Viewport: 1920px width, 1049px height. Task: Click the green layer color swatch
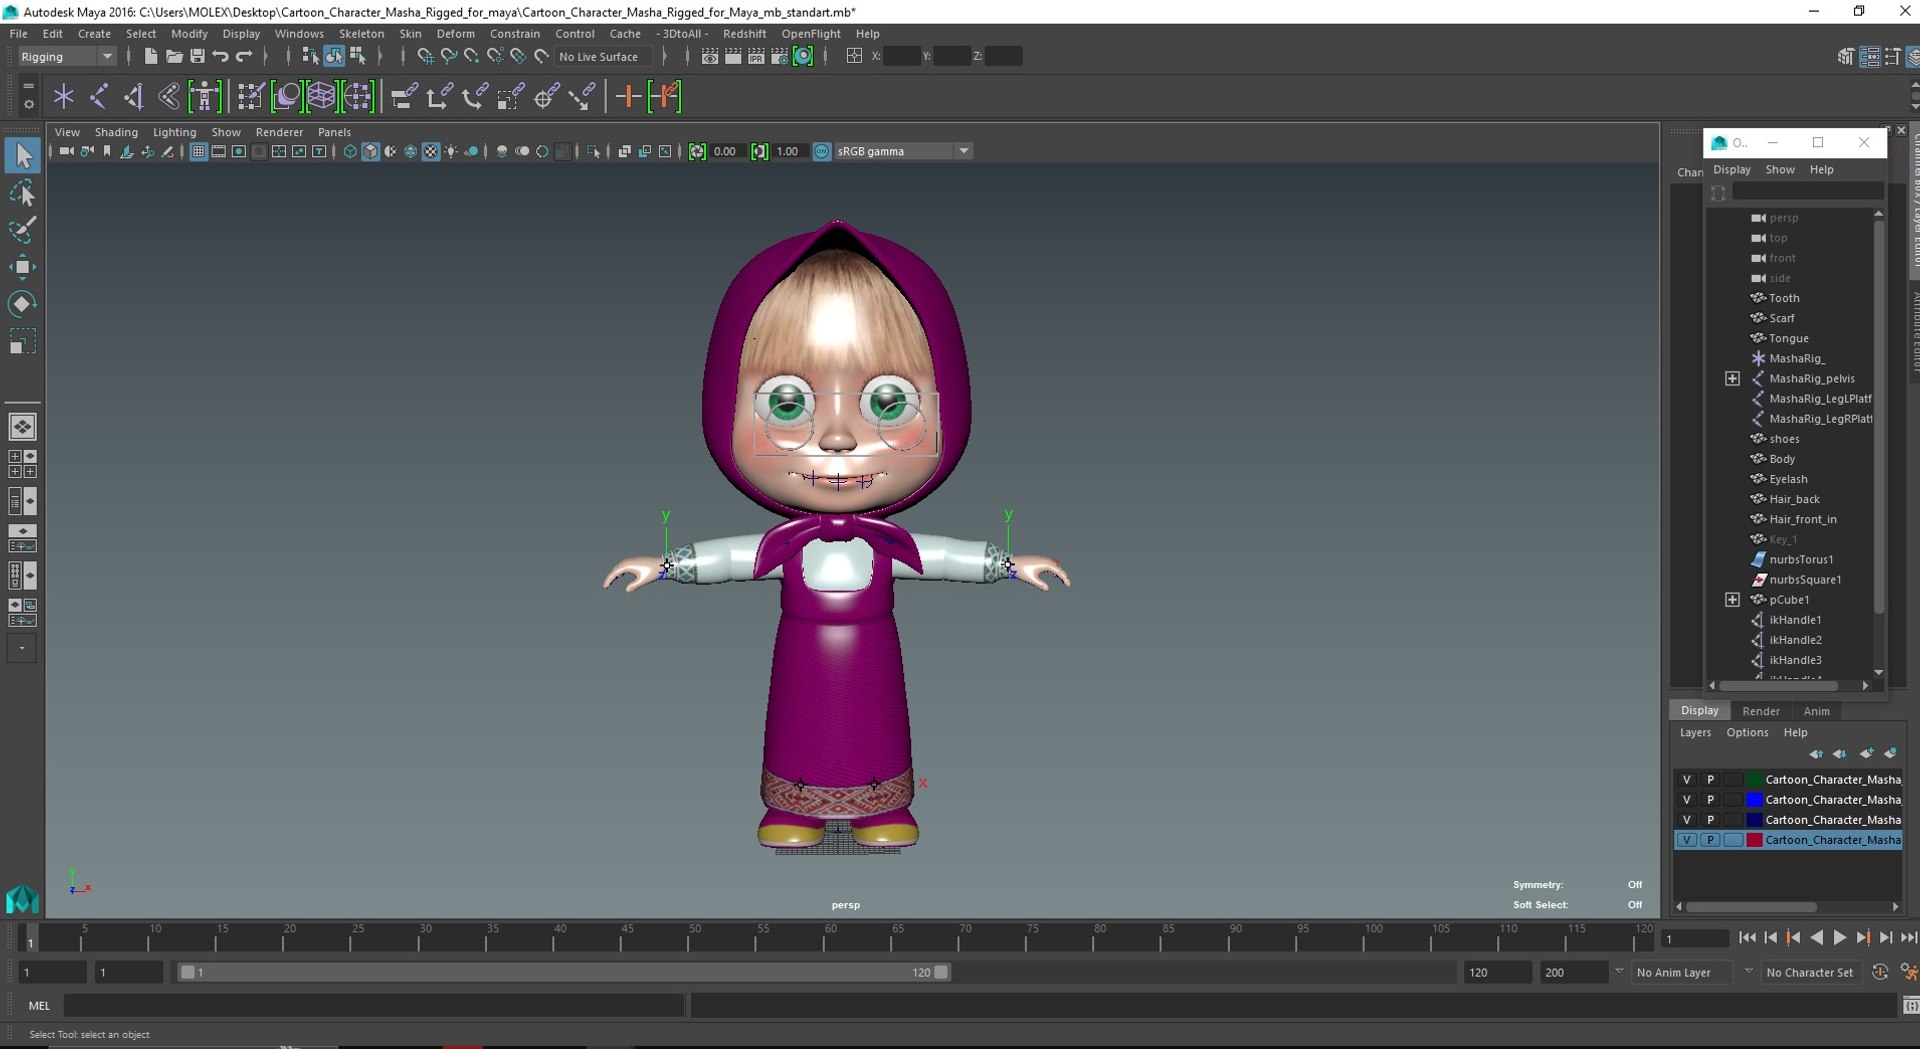[x=1754, y=779]
